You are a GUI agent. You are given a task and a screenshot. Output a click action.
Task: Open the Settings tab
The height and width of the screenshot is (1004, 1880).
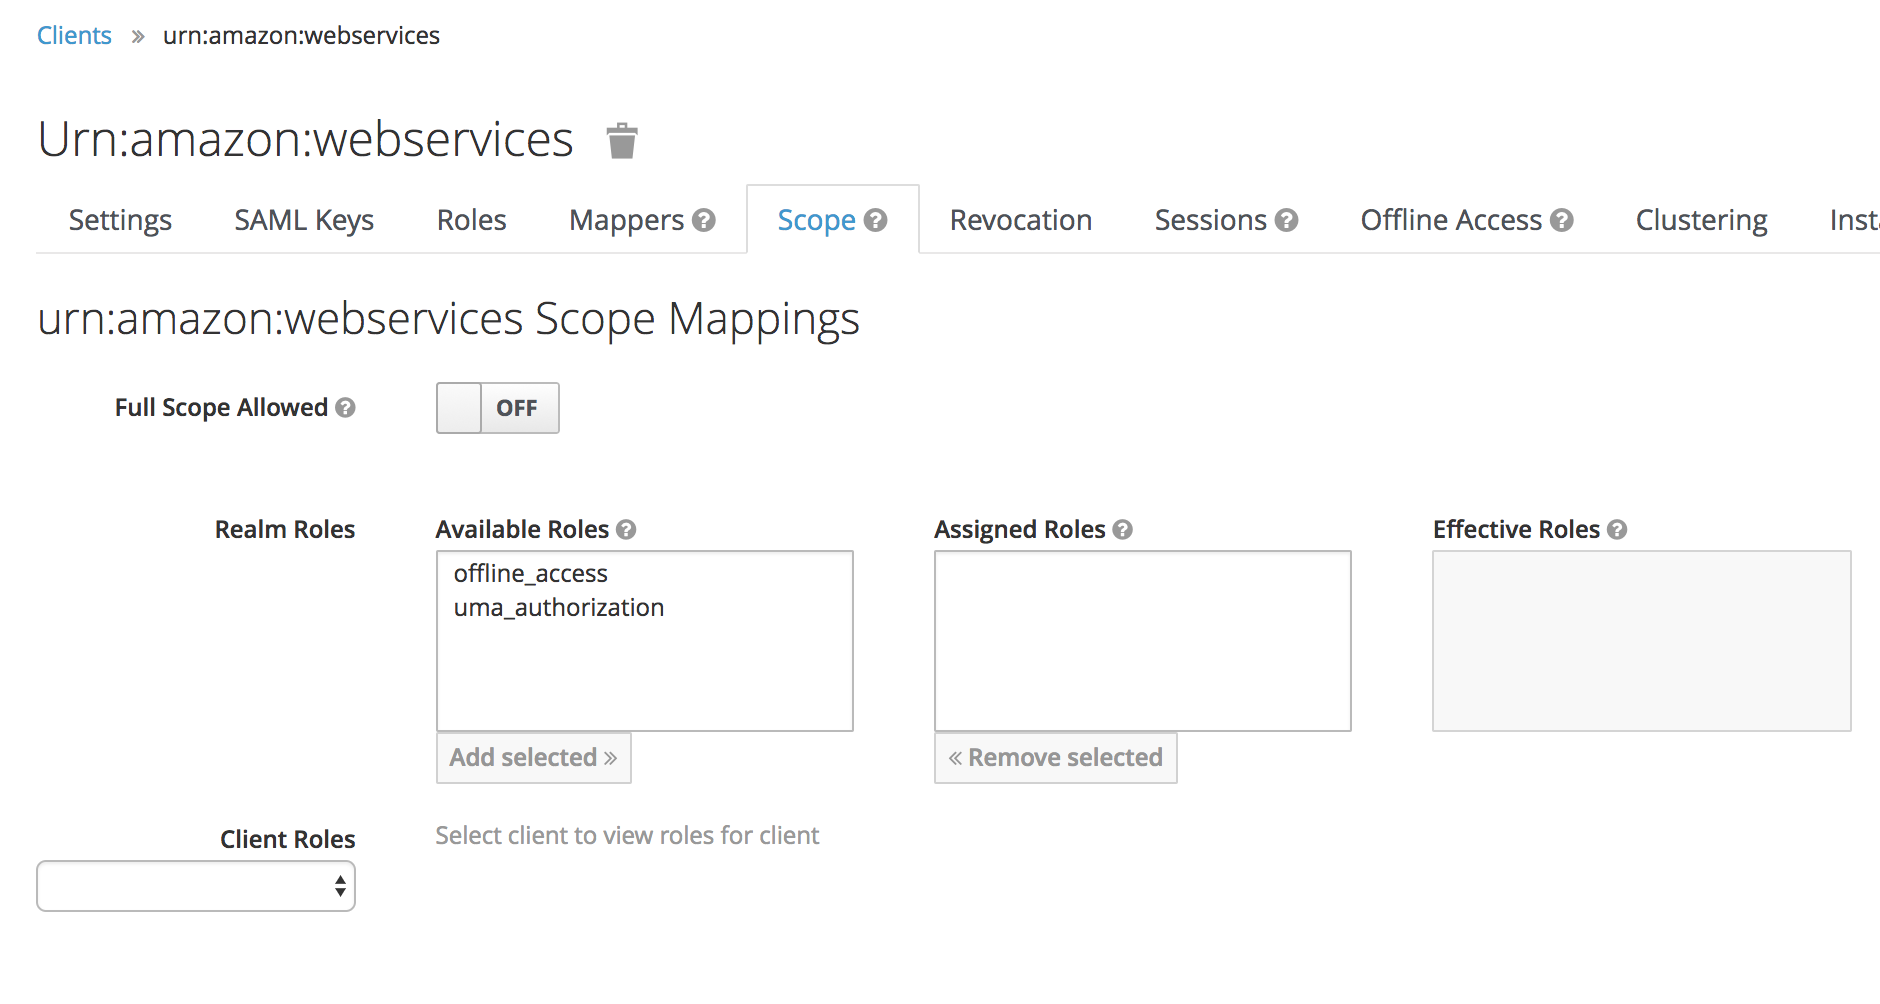[x=120, y=220]
